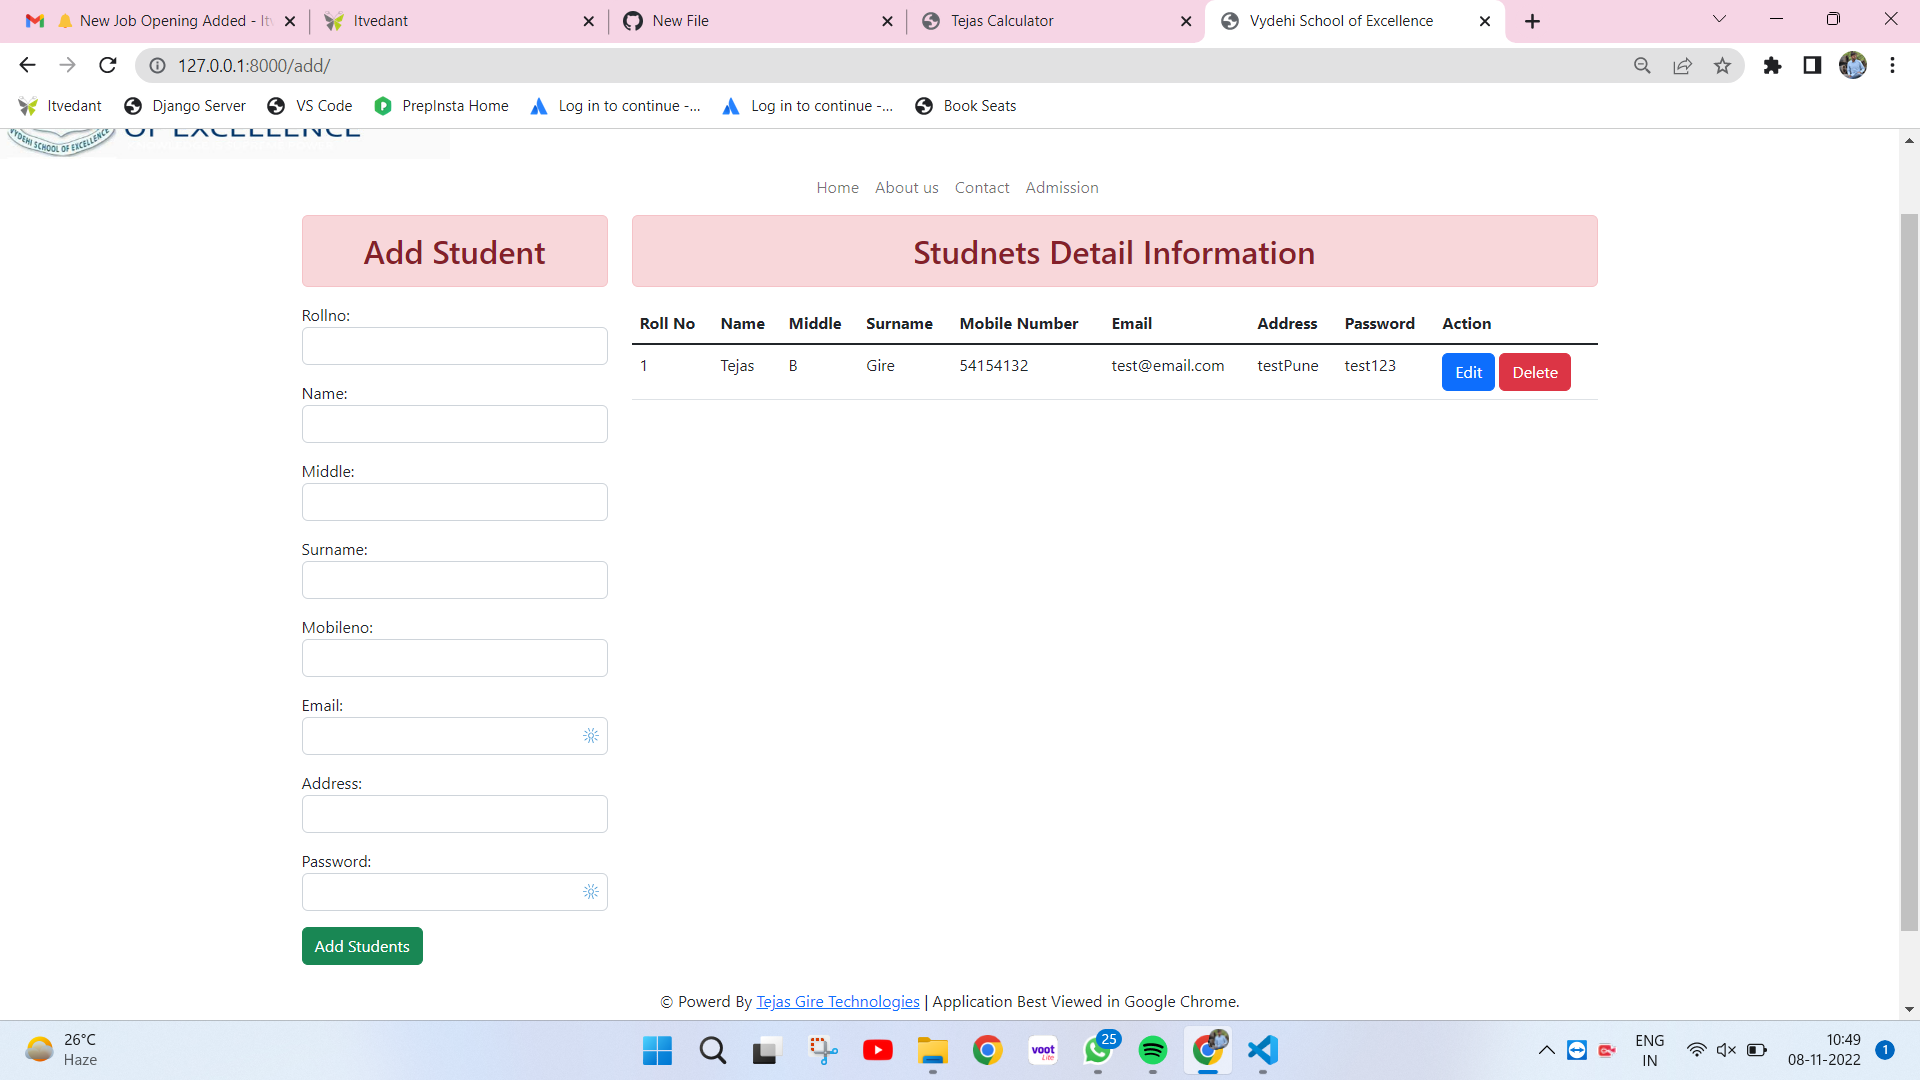The height and width of the screenshot is (1080, 1920).
Task: Open the Extensions puzzle icon
Action: click(x=1772, y=65)
